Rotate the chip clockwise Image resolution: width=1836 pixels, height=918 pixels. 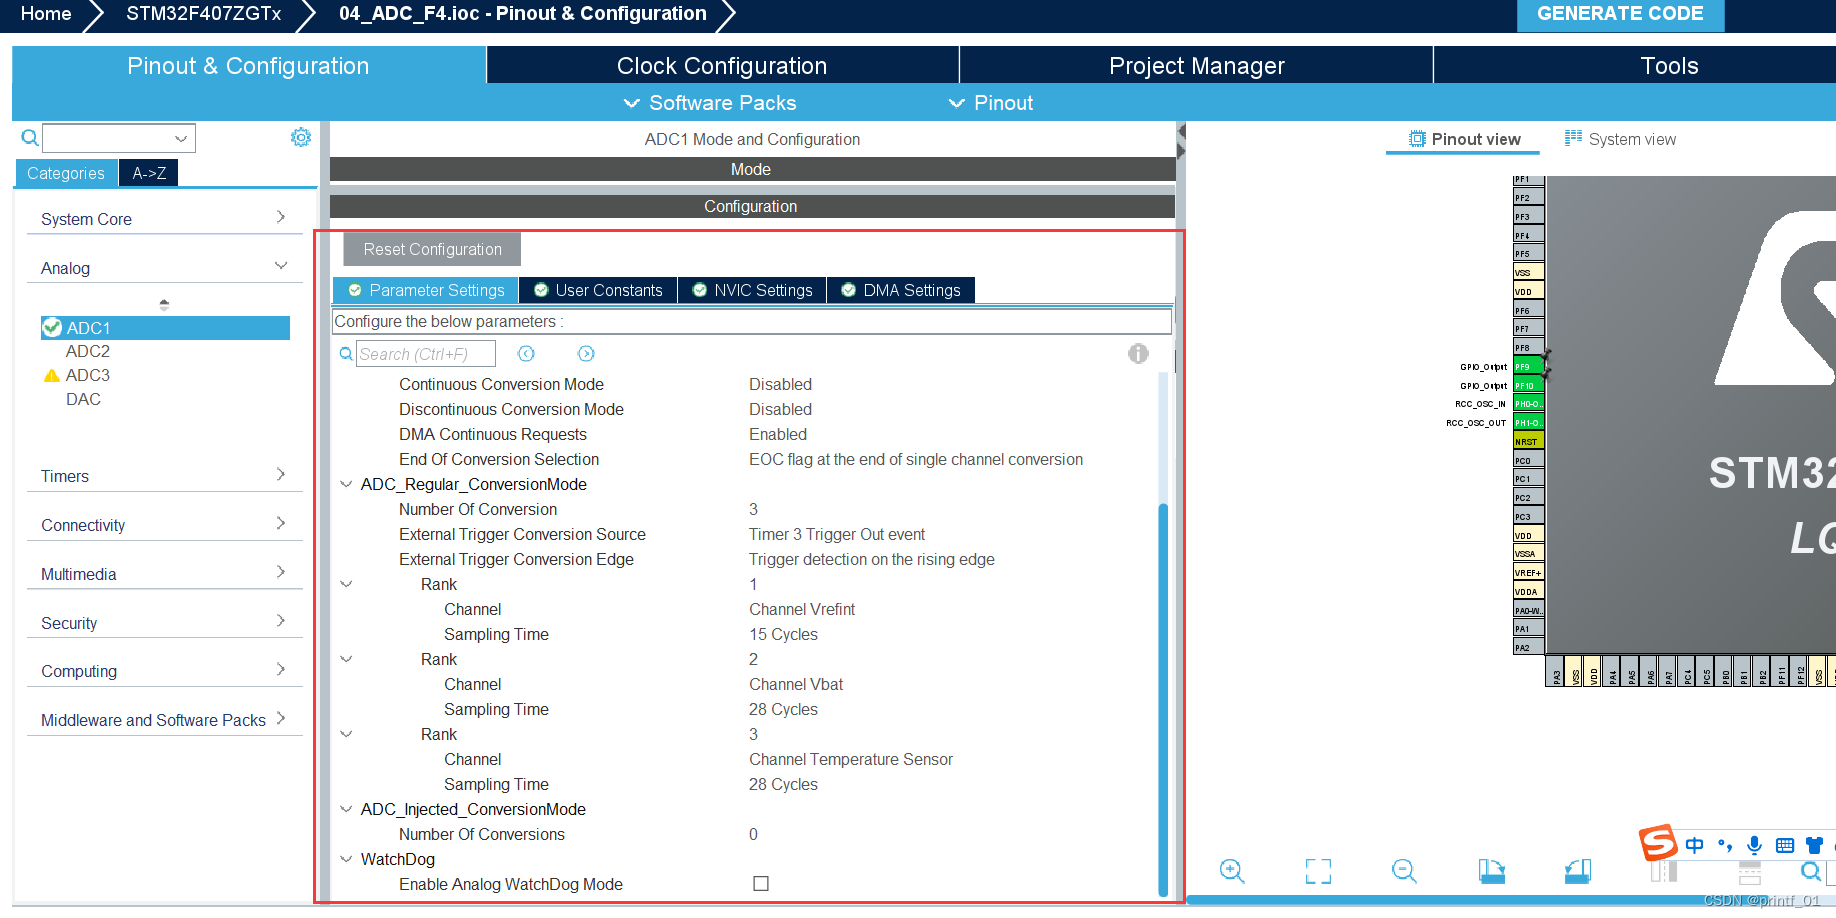(x=1491, y=871)
